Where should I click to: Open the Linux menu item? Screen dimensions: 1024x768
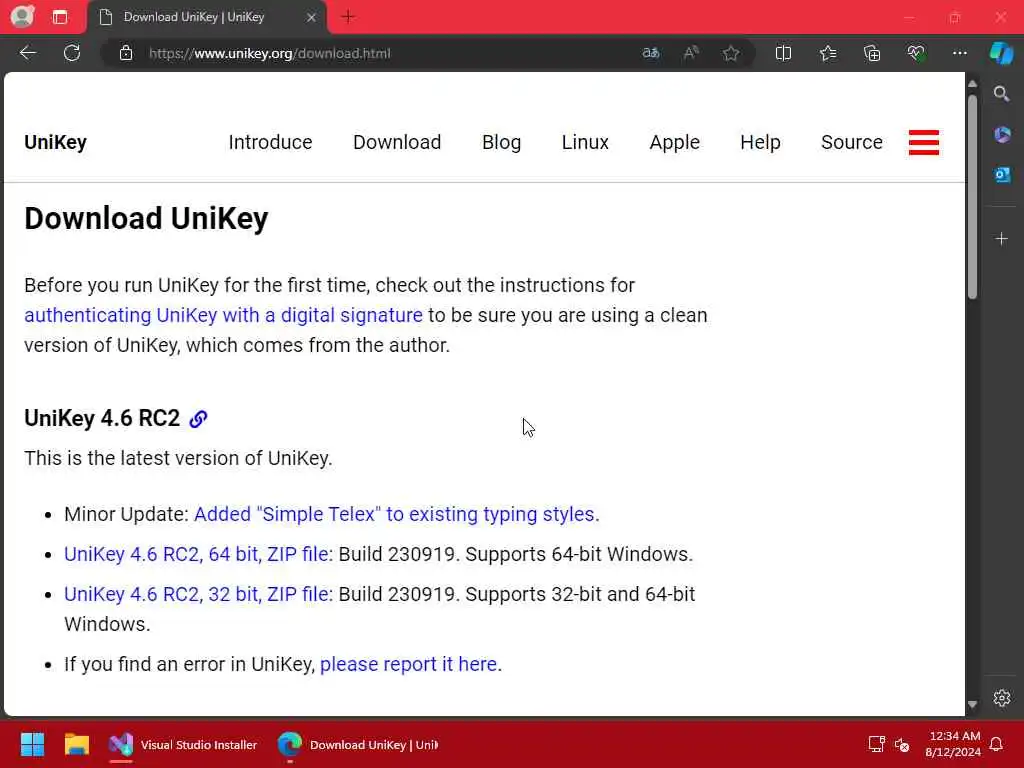pyautogui.click(x=585, y=142)
